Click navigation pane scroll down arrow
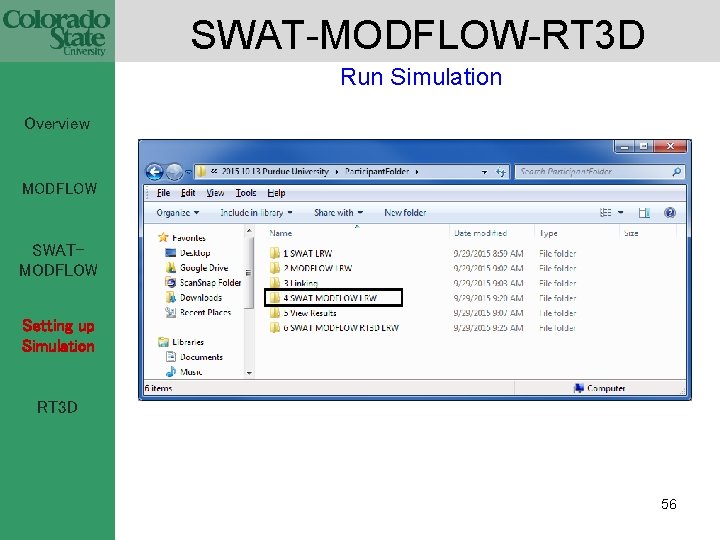This screenshot has height=540, width=720. pos(249,373)
